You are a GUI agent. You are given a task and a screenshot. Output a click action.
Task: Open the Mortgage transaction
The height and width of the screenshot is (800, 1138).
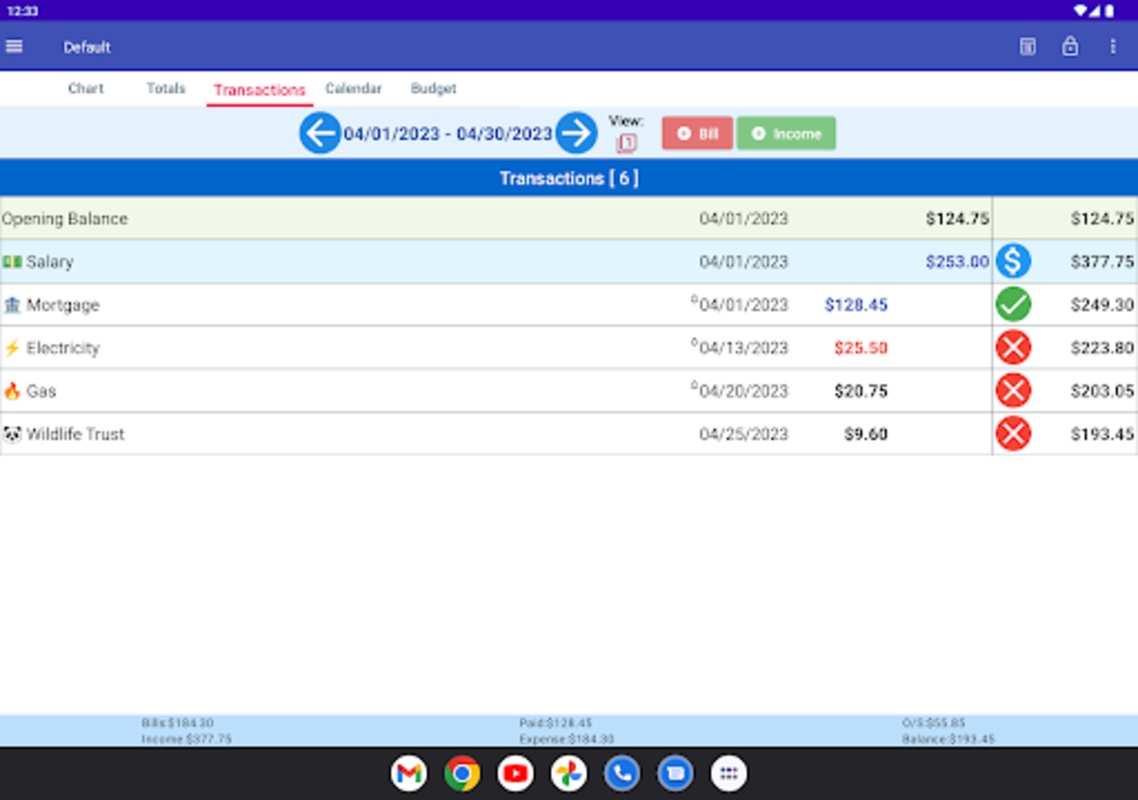click(x=569, y=304)
